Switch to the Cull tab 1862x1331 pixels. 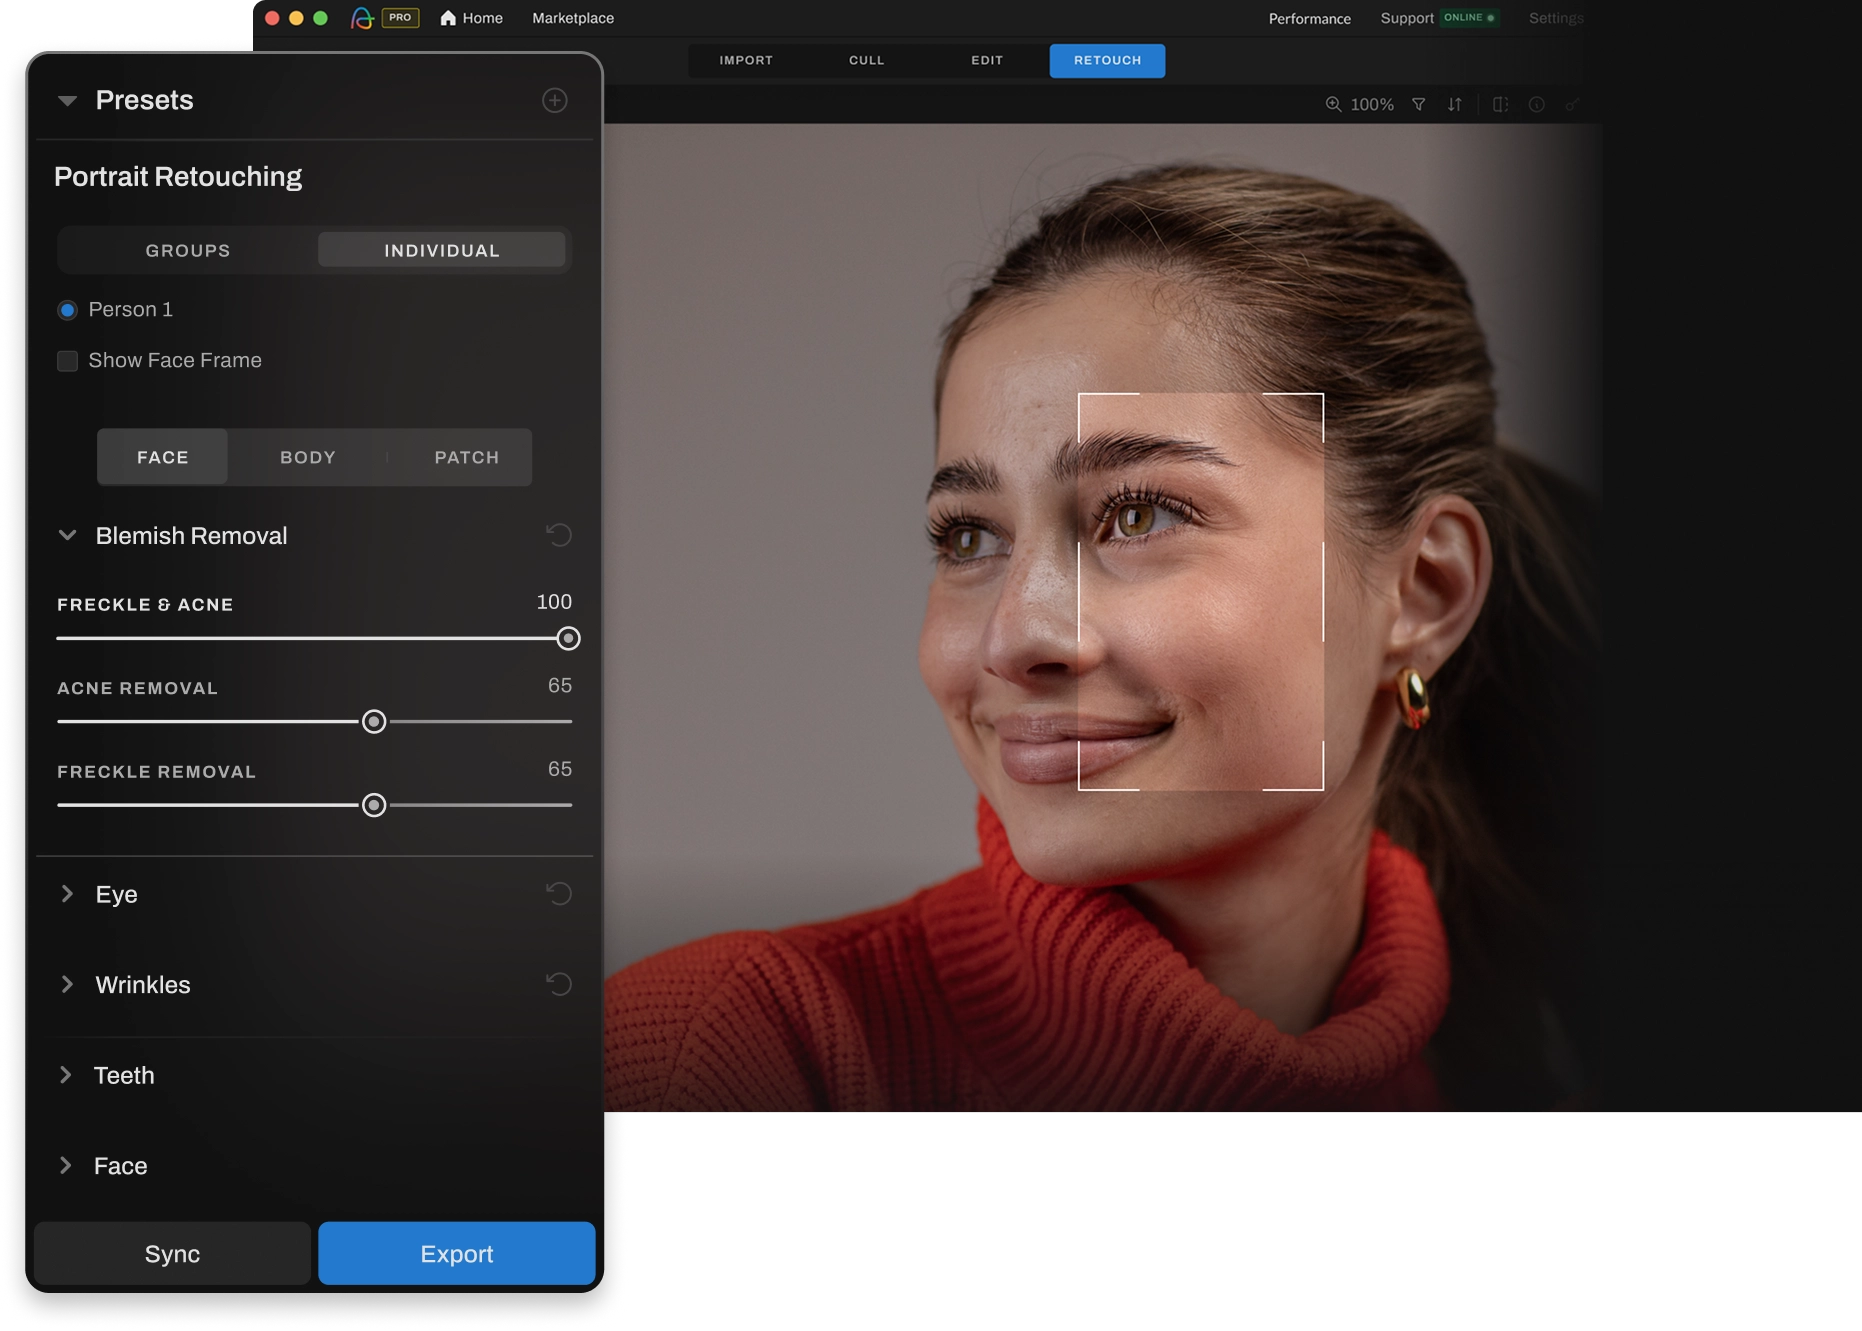pos(866,60)
